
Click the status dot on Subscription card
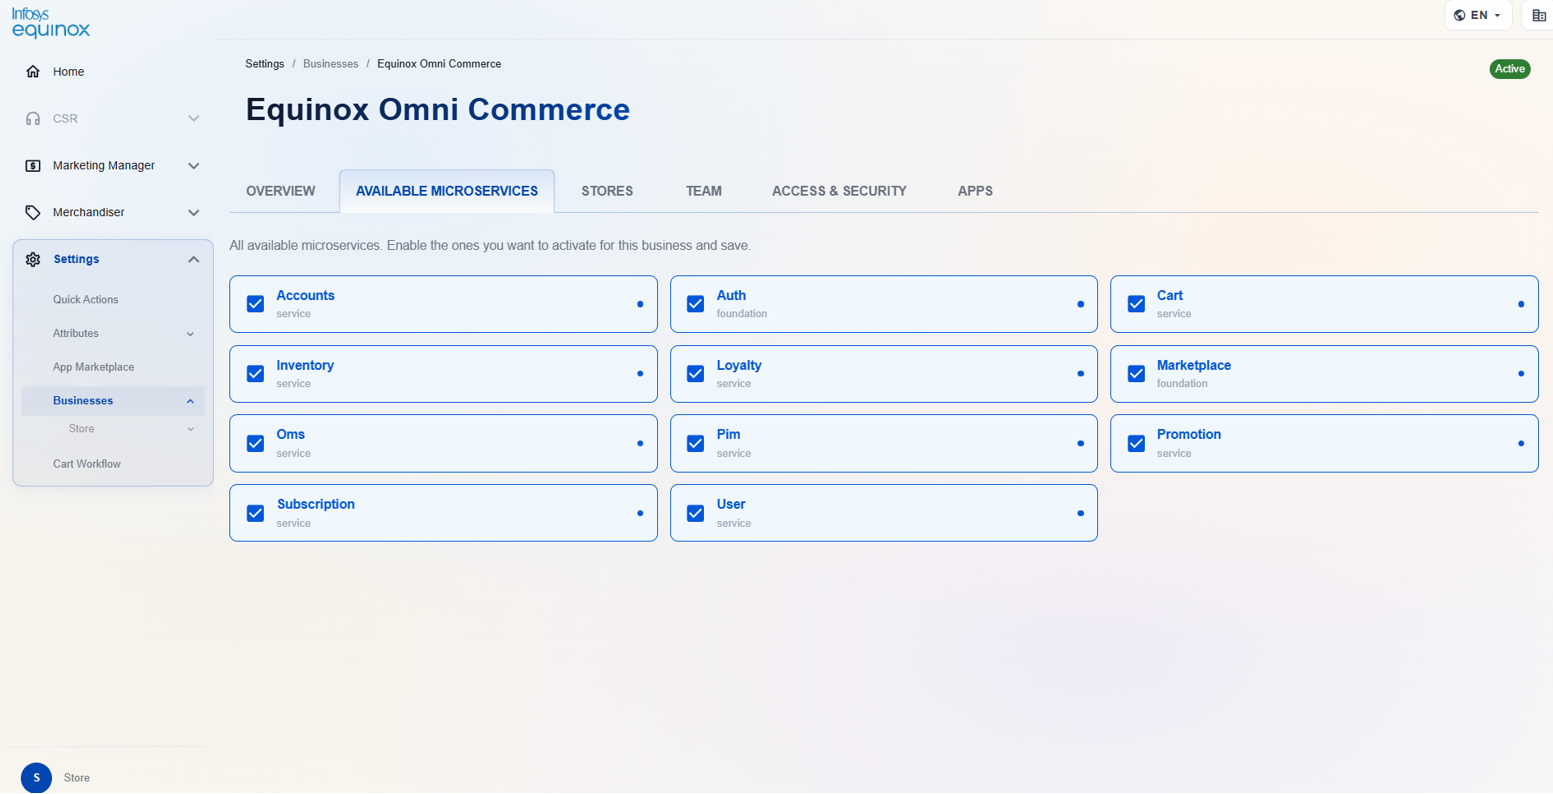coord(640,513)
